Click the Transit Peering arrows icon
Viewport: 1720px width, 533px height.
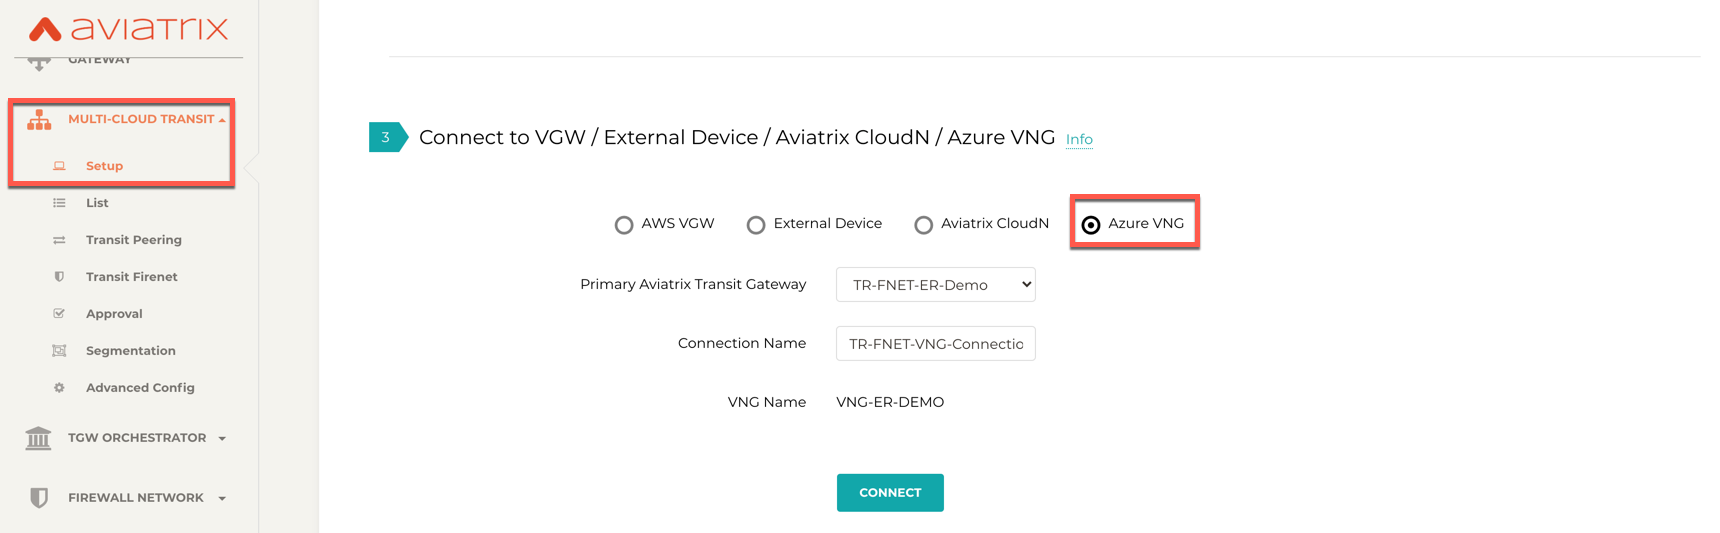[x=59, y=240]
